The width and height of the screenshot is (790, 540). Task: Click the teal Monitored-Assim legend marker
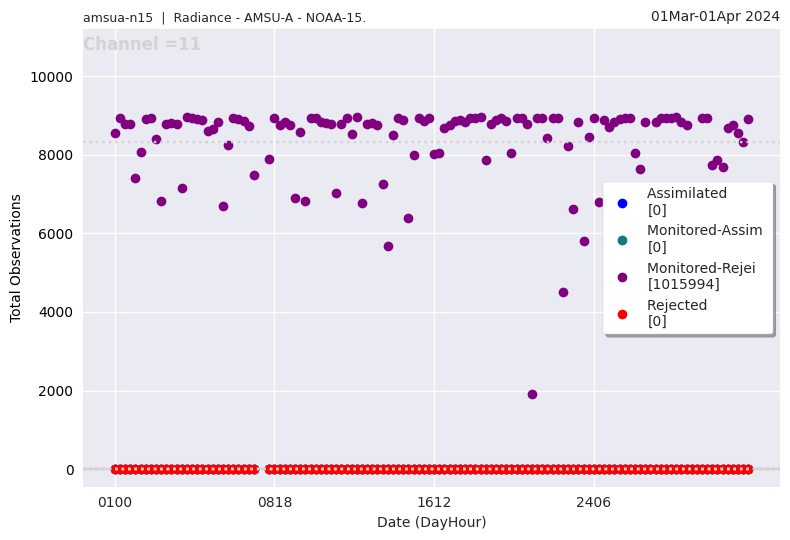click(622, 240)
